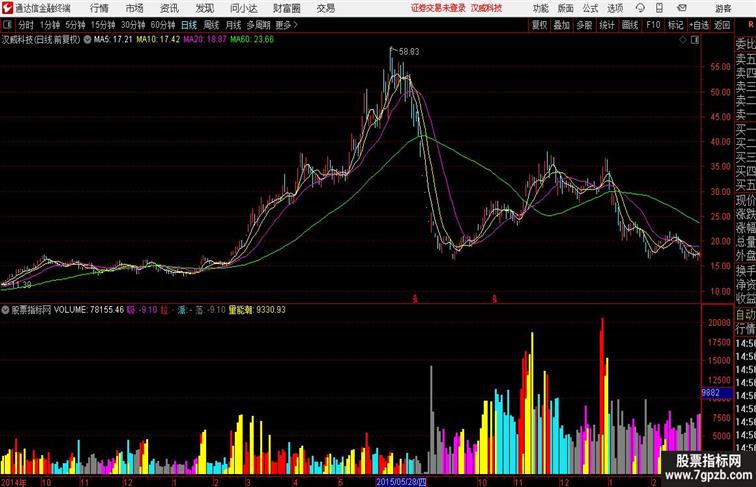
Task: Add stock via +自选 button
Action: point(699,25)
